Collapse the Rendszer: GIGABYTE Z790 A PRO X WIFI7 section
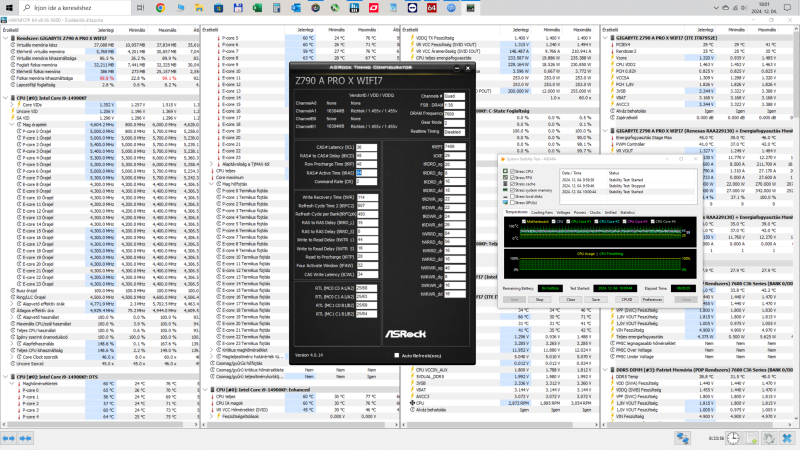The height and width of the screenshot is (450, 800). click(6, 38)
